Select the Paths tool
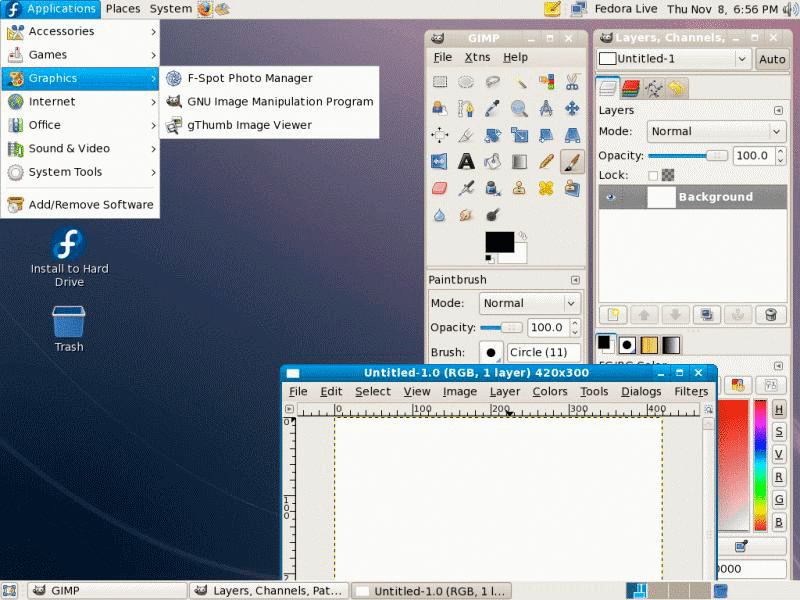The width and height of the screenshot is (800, 600). click(x=466, y=108)
